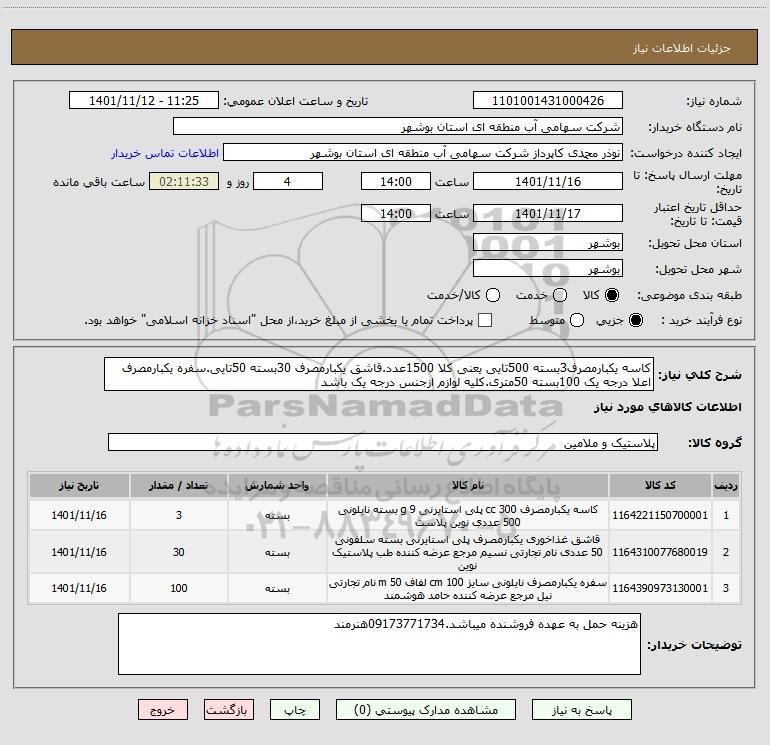This screenshot has width=770, height=745.
Task: Click the price validity date 1401/11/17 field
Action: point(548,213)
